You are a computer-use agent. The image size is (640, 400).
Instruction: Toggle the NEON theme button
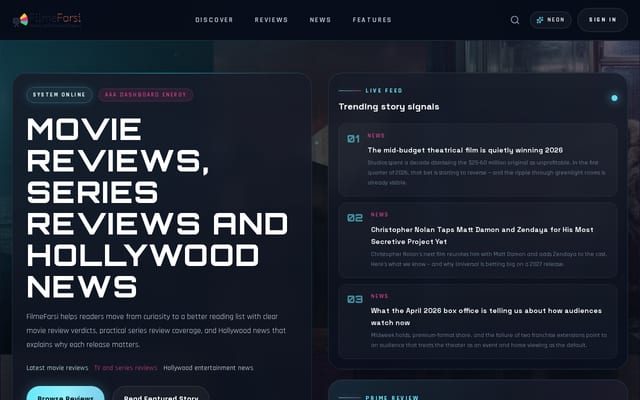[x=551, y=20]
